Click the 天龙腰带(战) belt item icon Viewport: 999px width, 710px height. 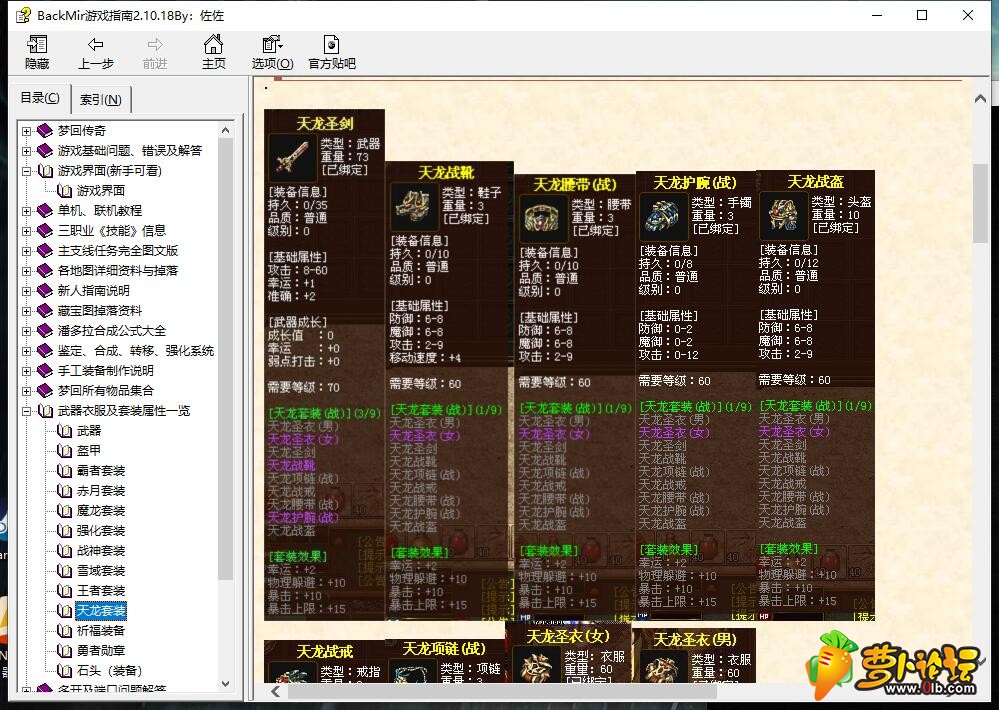tap(543, 217)
